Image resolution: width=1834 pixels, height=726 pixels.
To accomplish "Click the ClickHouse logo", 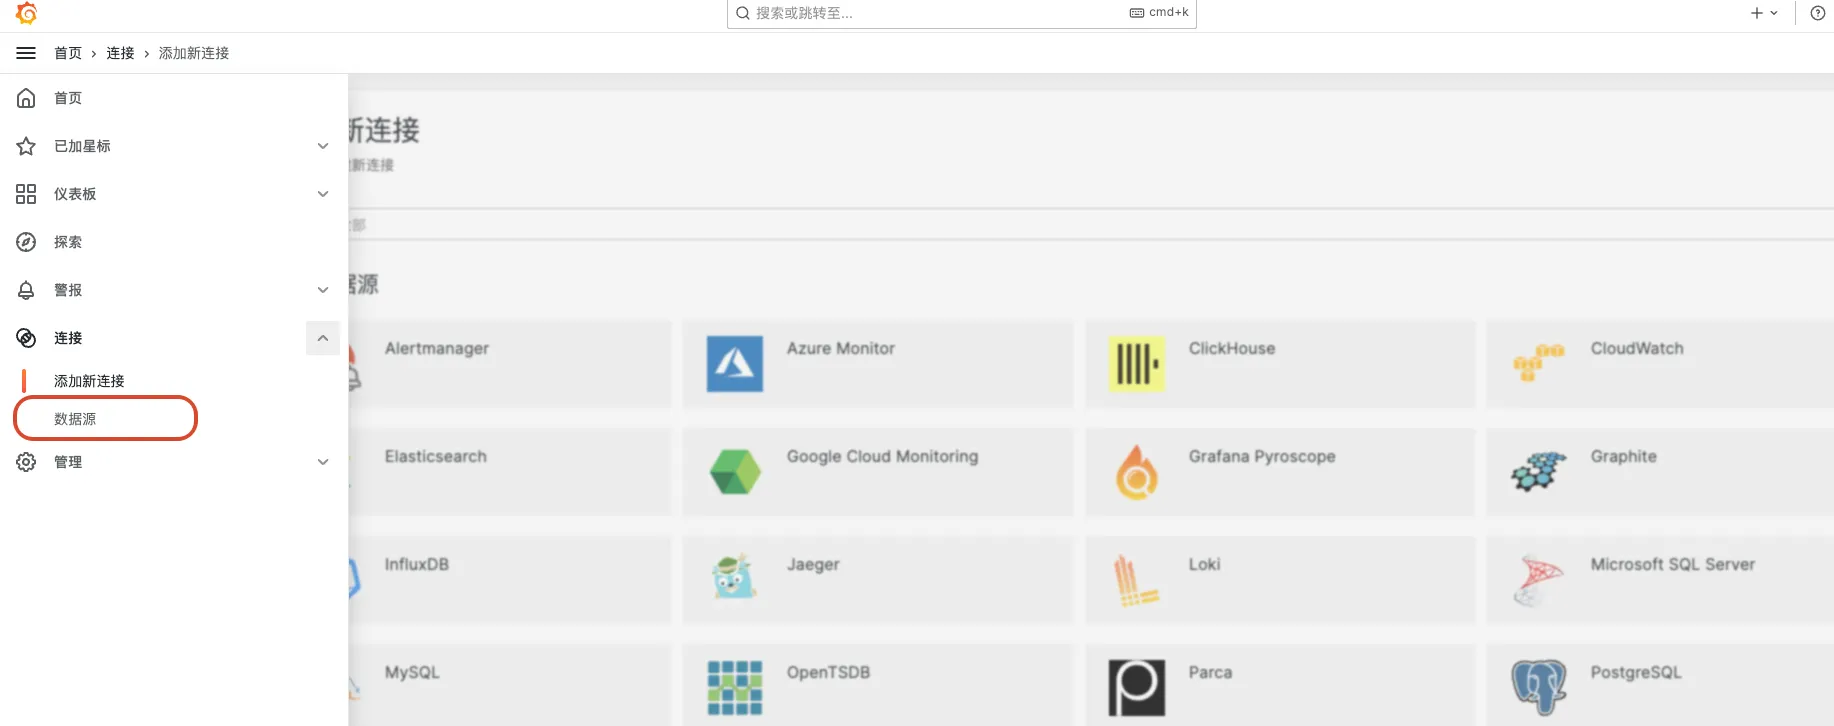I will 1137,364.
